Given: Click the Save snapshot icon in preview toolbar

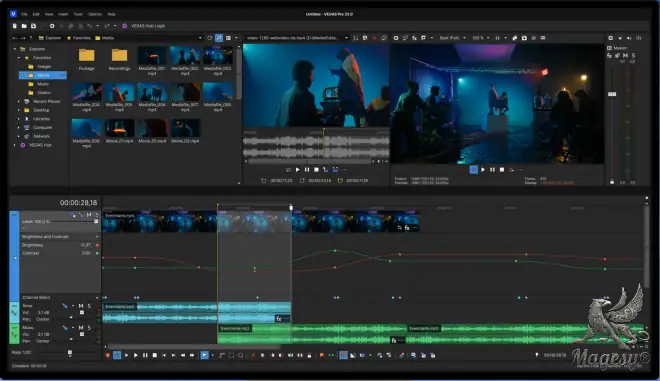Looking at the screenshot, I should pos(524,38).
